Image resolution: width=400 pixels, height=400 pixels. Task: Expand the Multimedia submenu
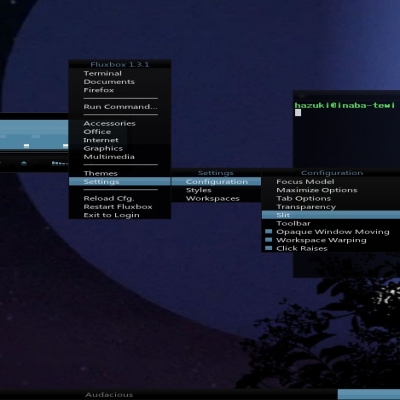click(120, 157)
